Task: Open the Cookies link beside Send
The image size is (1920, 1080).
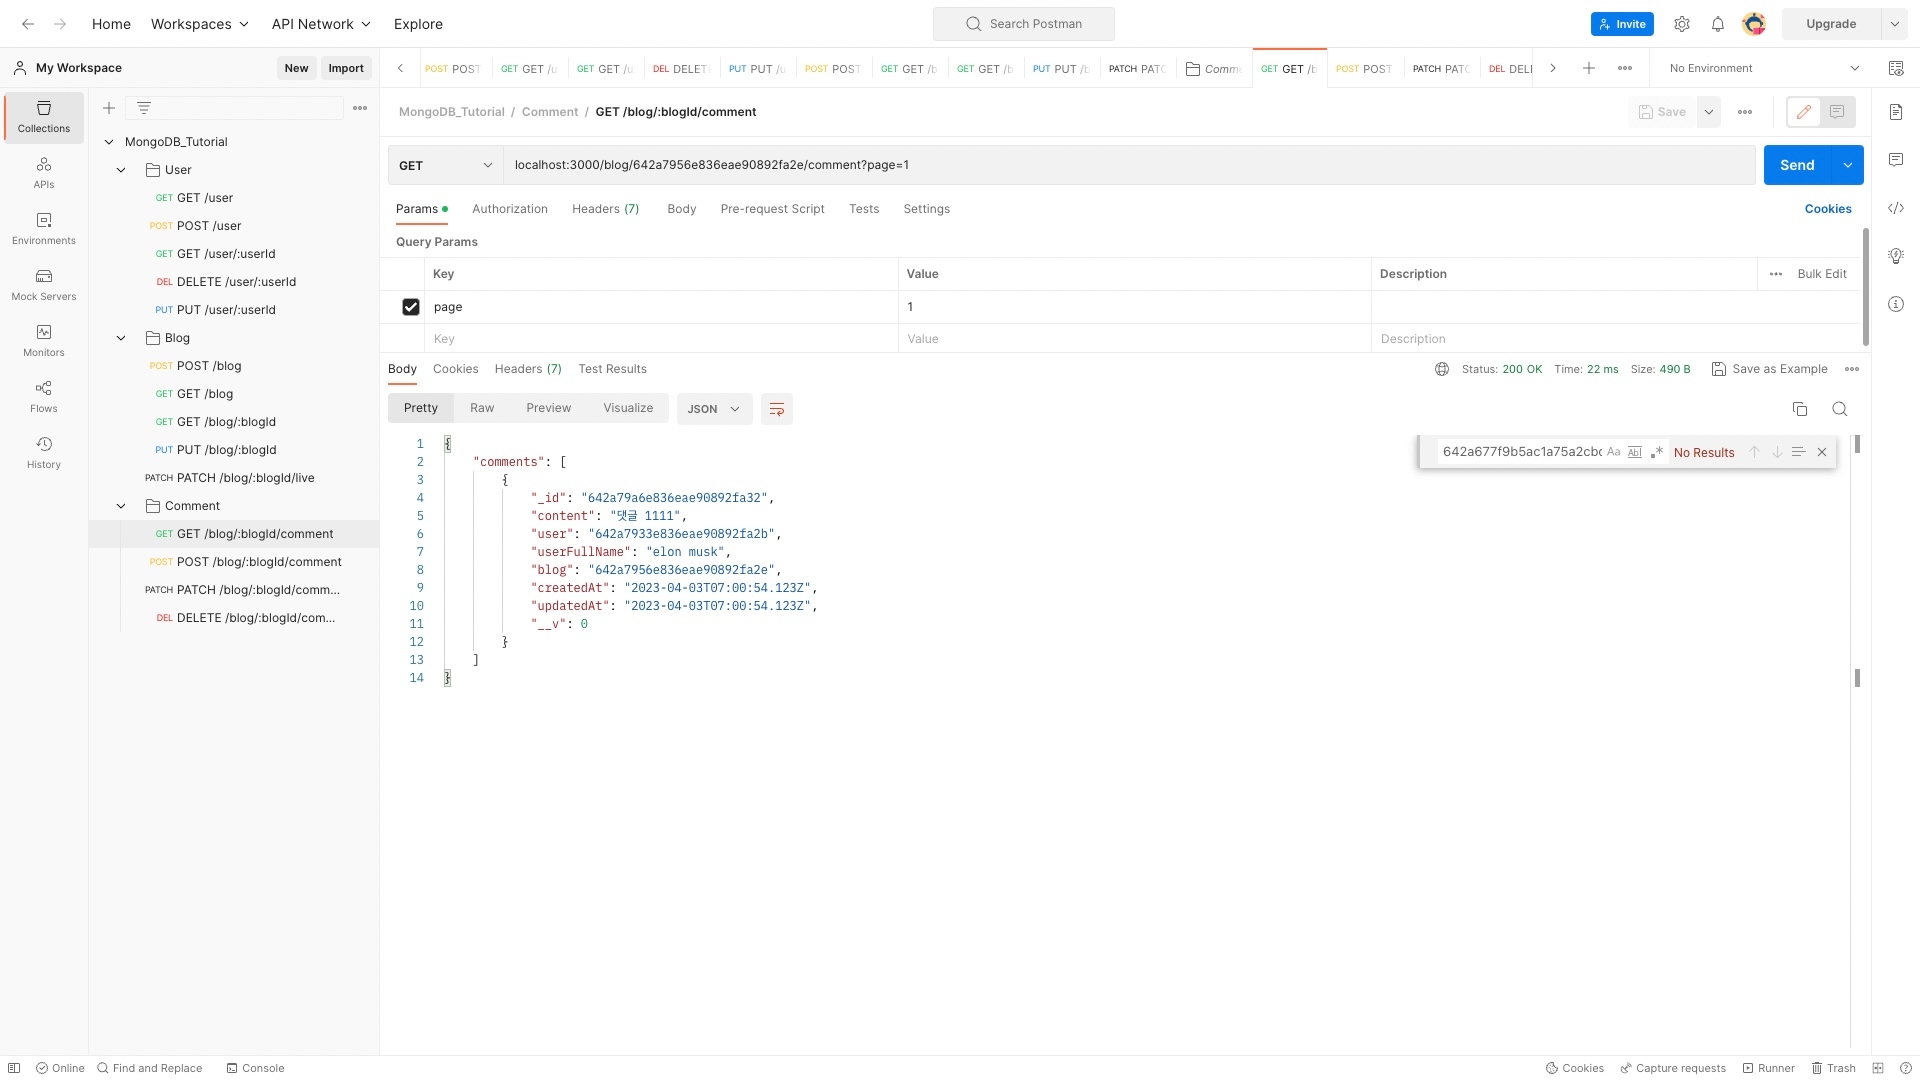Action: coord(1828,209)
